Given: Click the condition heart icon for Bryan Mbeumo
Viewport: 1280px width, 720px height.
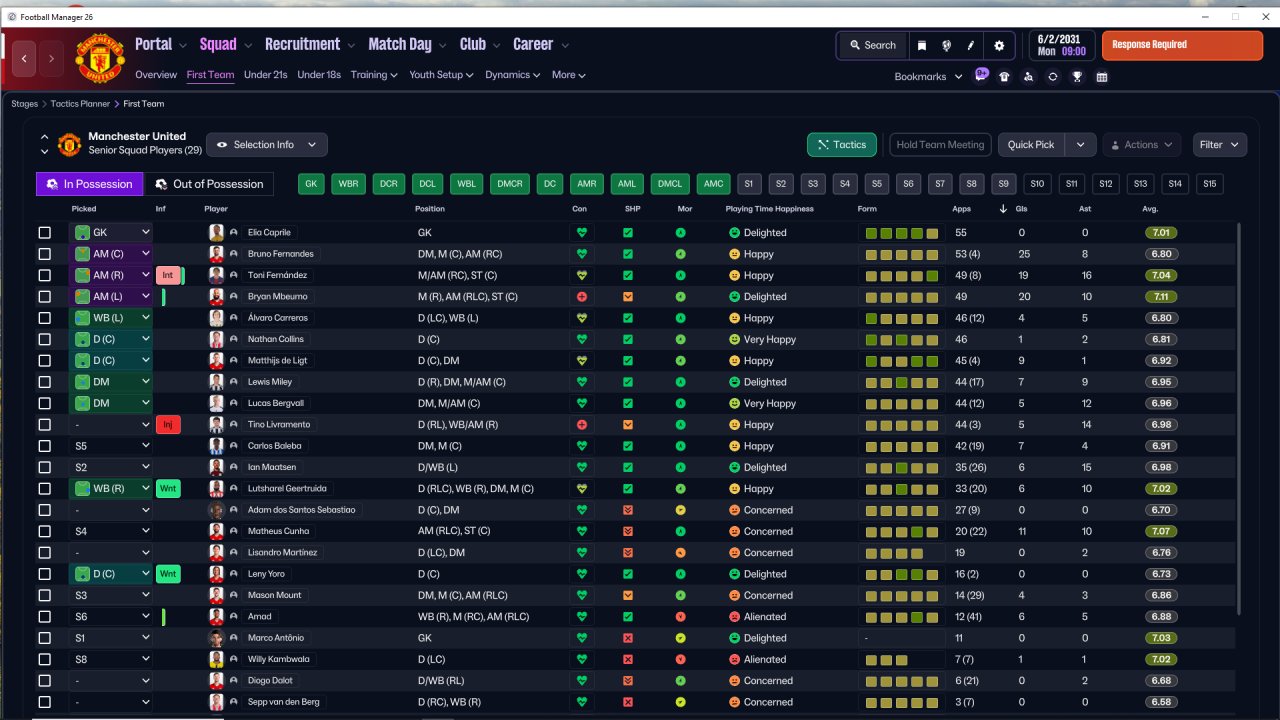Looking at the screenshot, I should pyautogui.click(x=581, y=297).
